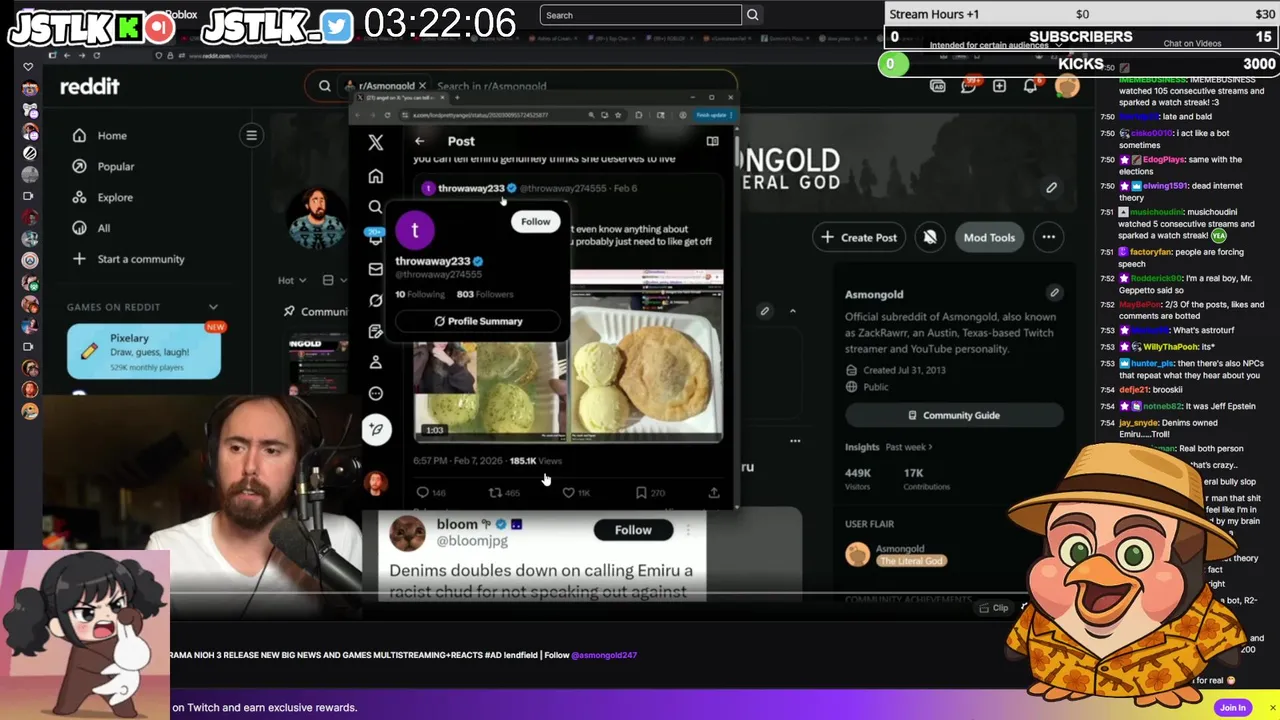The height and width of the screenshot is (720, 1280).
Task: Toggle subreddit notification bell mute button
Action: click(930, 237)
